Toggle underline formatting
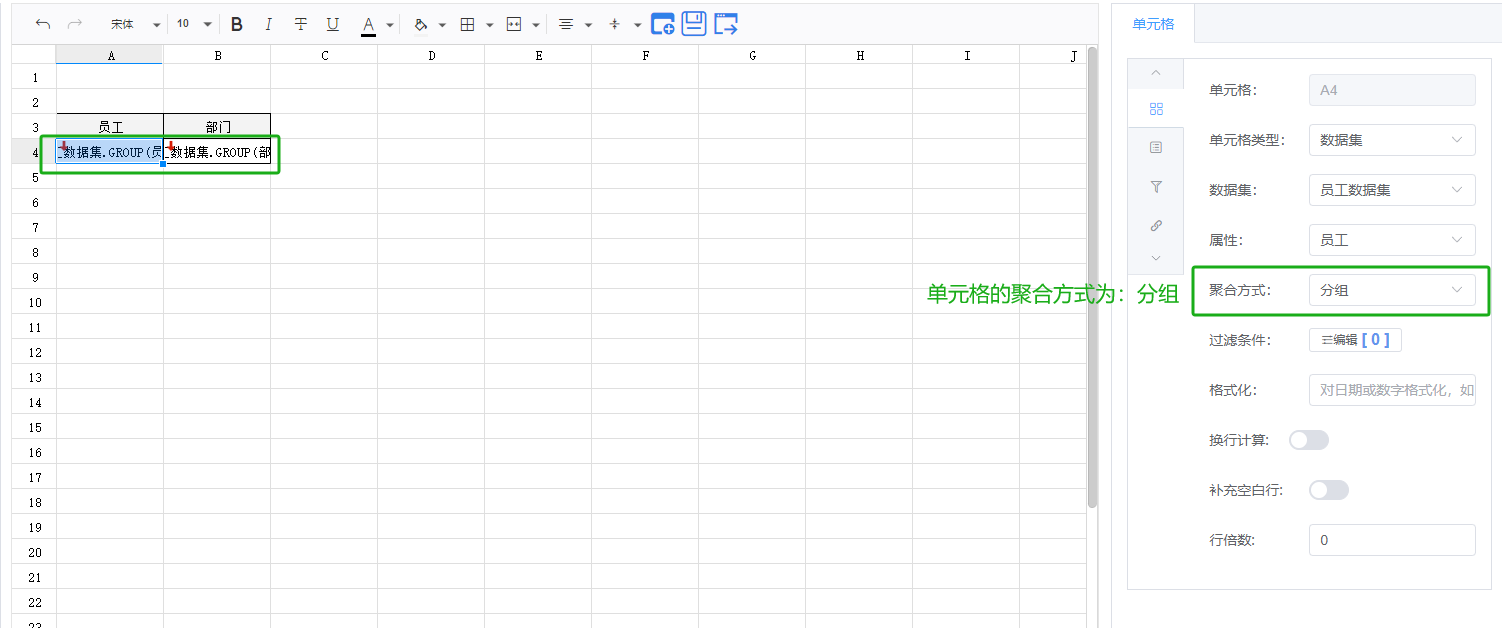This screenshot has width=1502, height=628. [333, 24]
